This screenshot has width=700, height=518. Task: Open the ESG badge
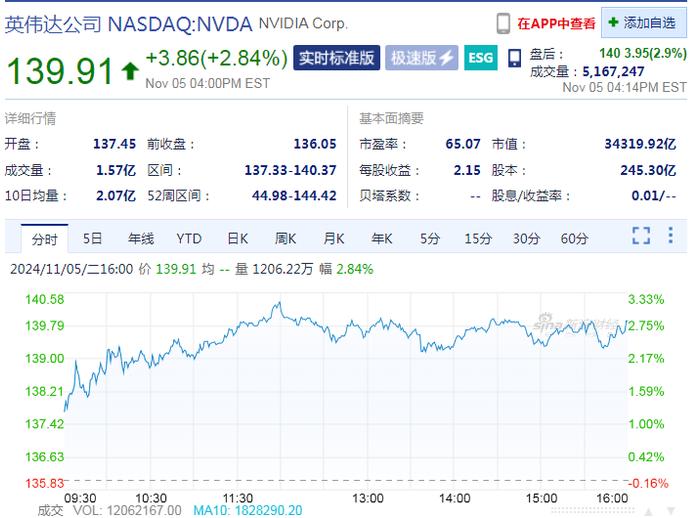click(480, 58)
